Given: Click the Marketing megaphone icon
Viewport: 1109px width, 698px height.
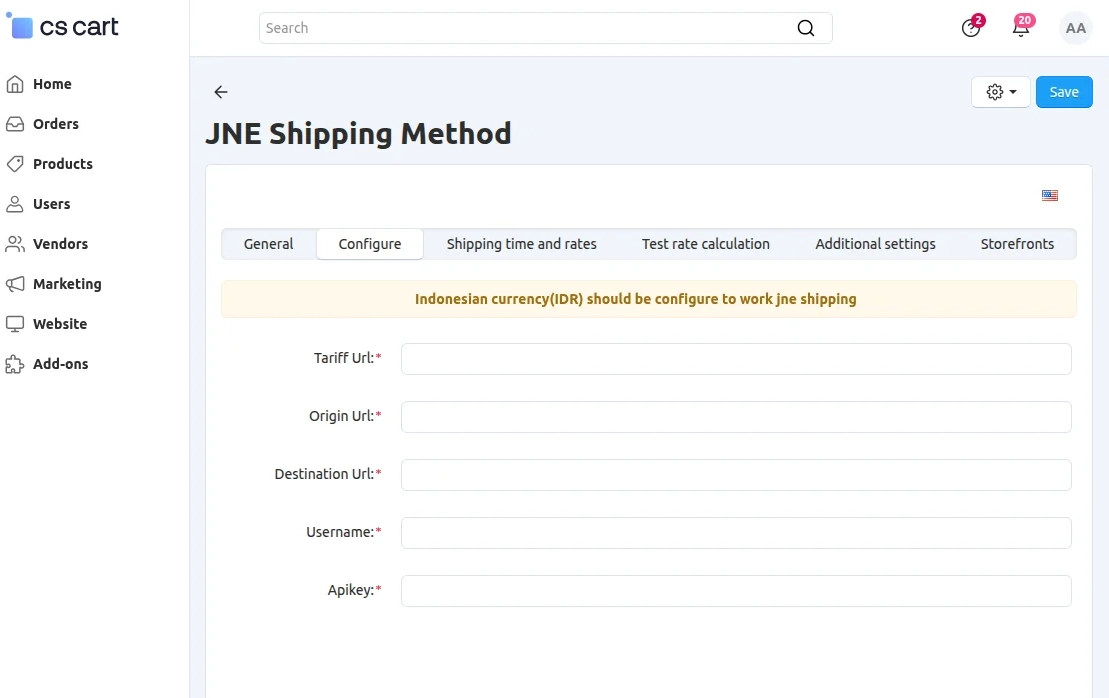Looking at the screenshot, I should point(15,284).
